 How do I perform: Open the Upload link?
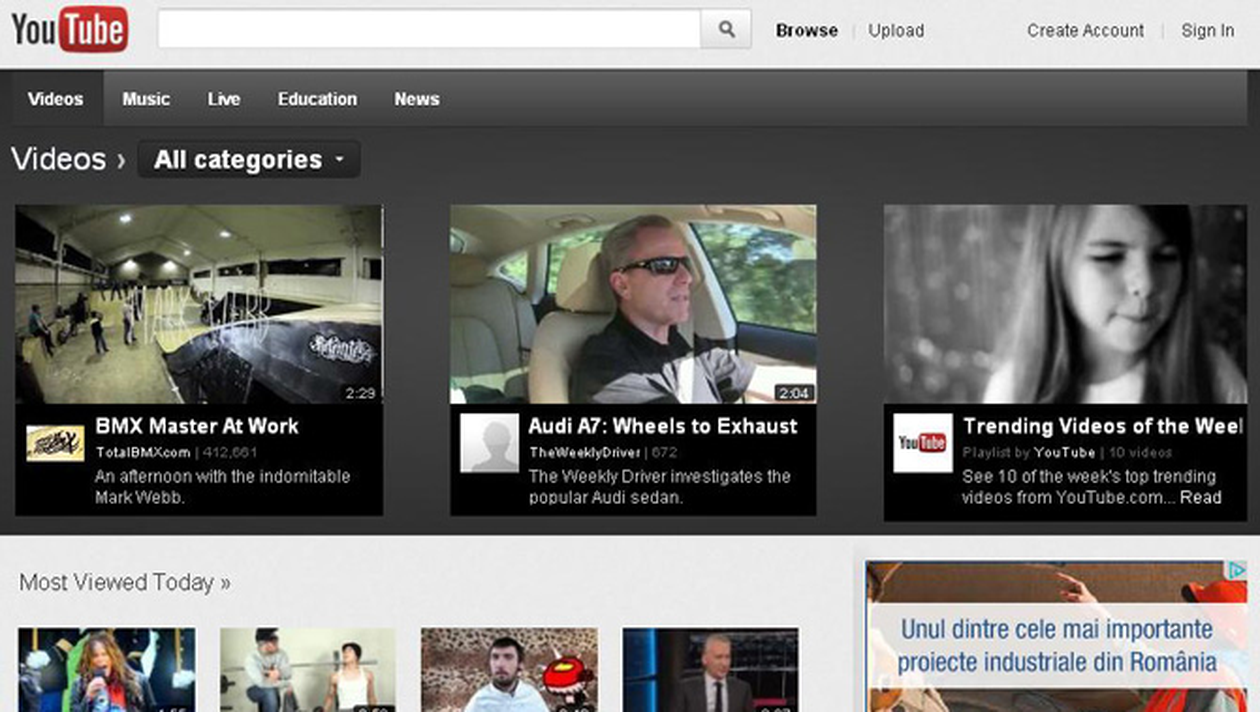point(895,30)
